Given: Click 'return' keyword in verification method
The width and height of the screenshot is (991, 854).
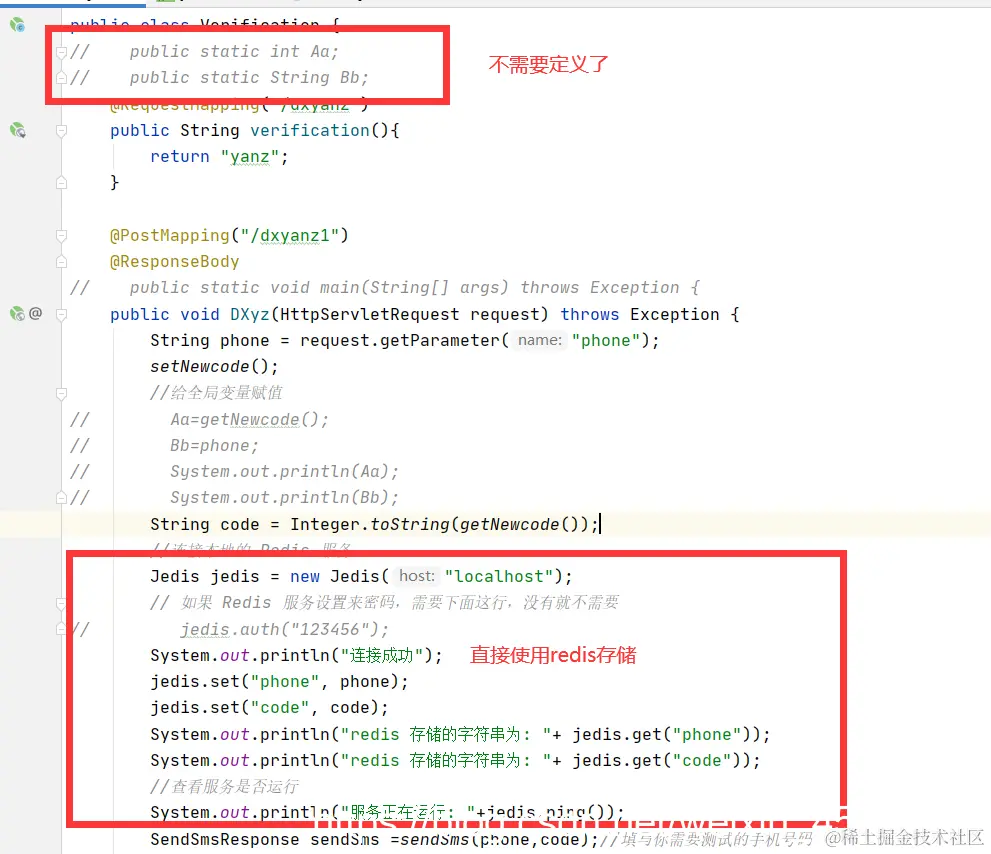Looking at the screenshot, I should pos(179,156).
